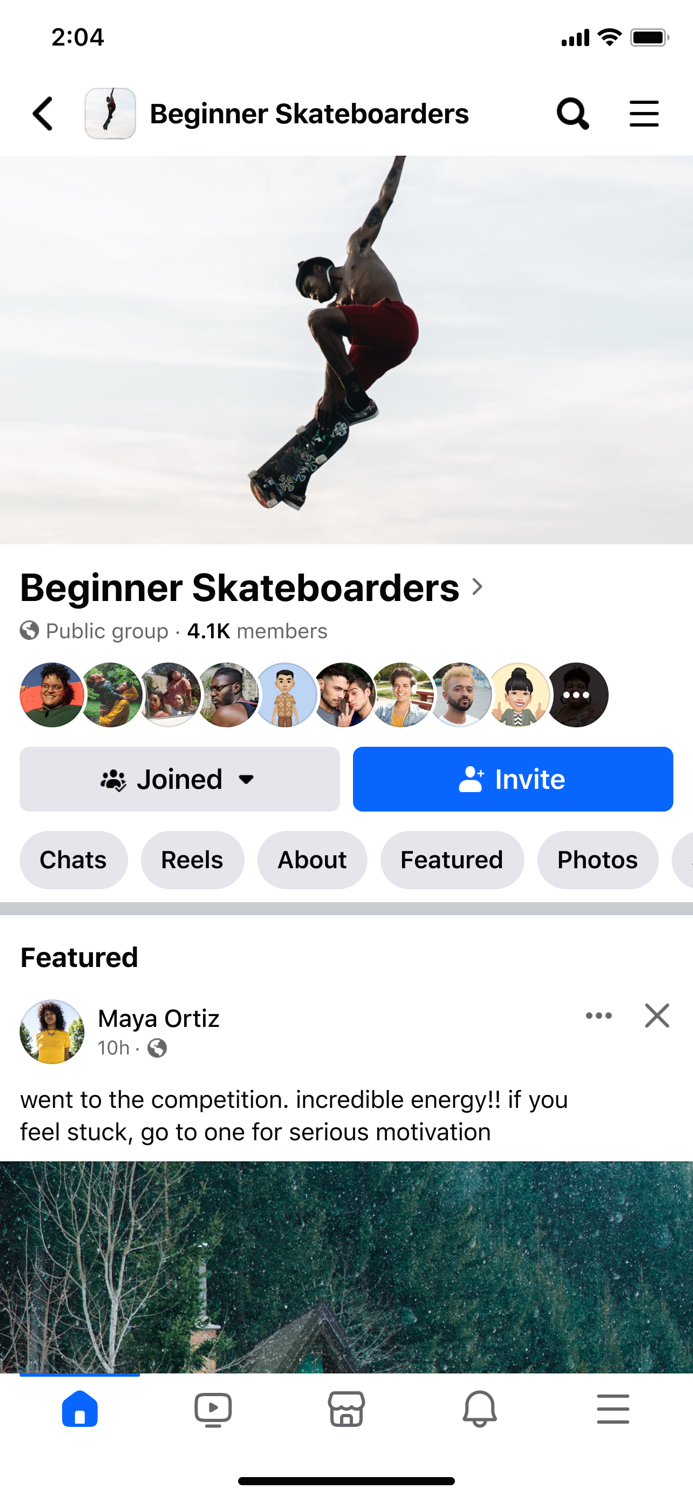Expand the group name details chevron
This screenshot has height=1500, width=693.
coord(477,587)
